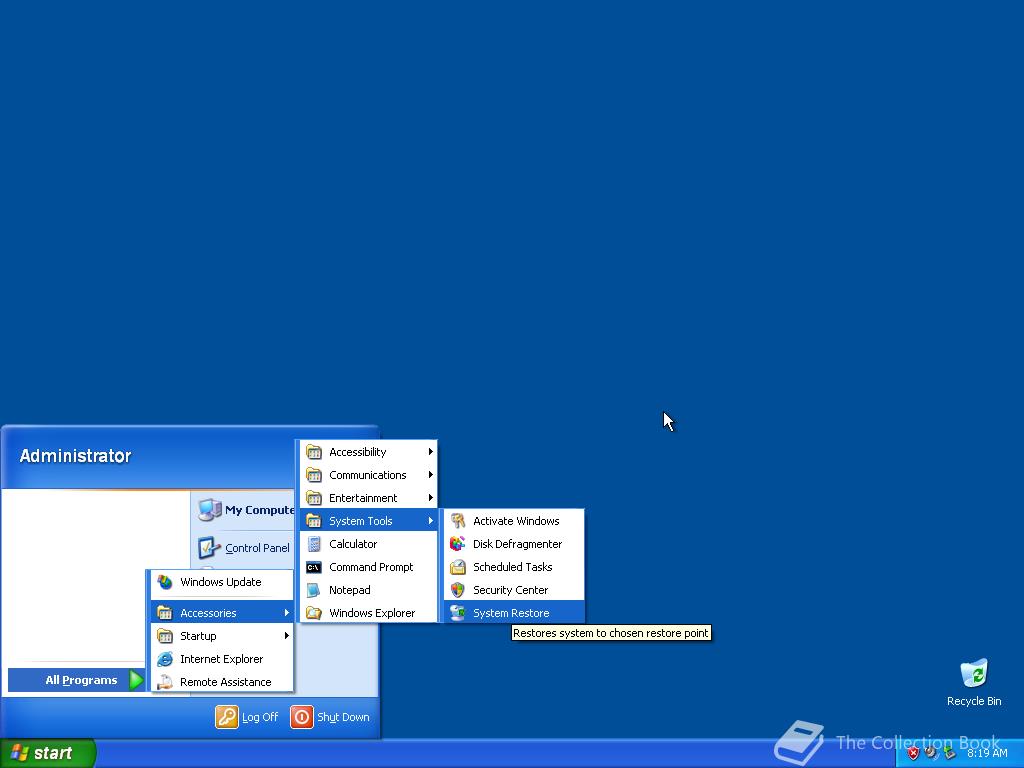This screenshot has height=768, width=1024.
Task: Click the Control Panel icon
Action: click(209, 547)
